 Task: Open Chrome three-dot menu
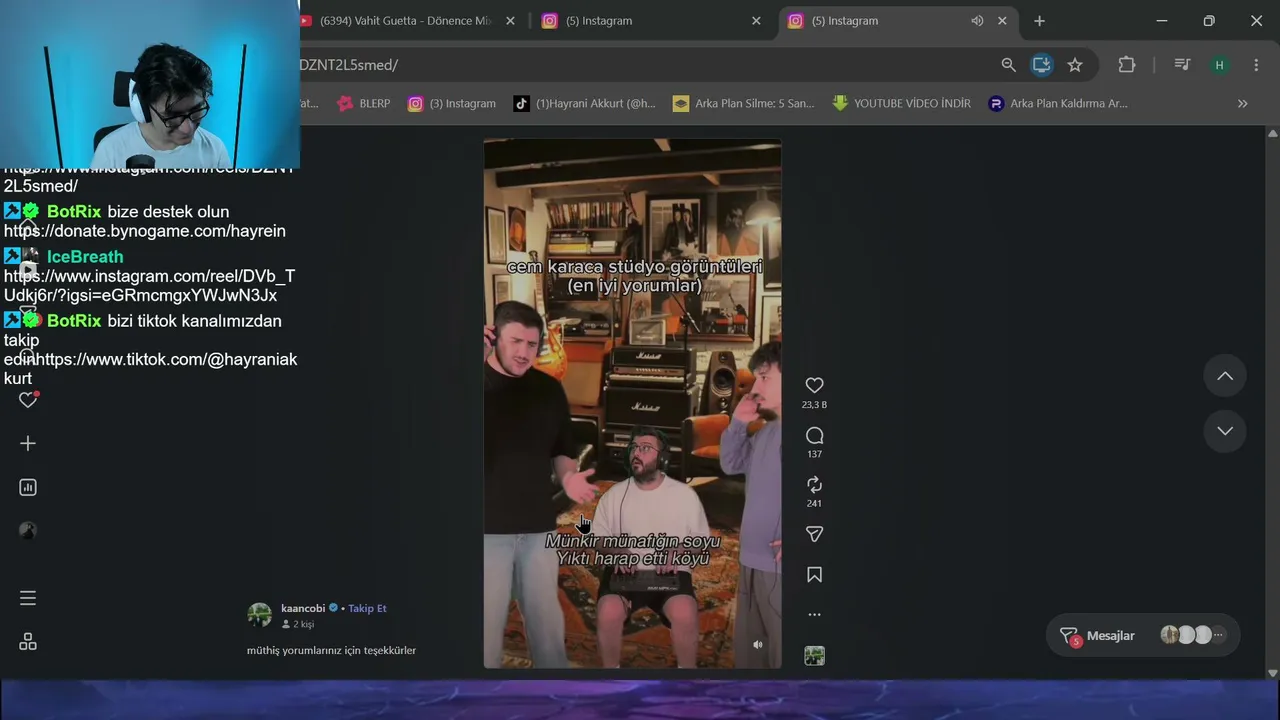pyautogui.click(x=1256, y=65)
